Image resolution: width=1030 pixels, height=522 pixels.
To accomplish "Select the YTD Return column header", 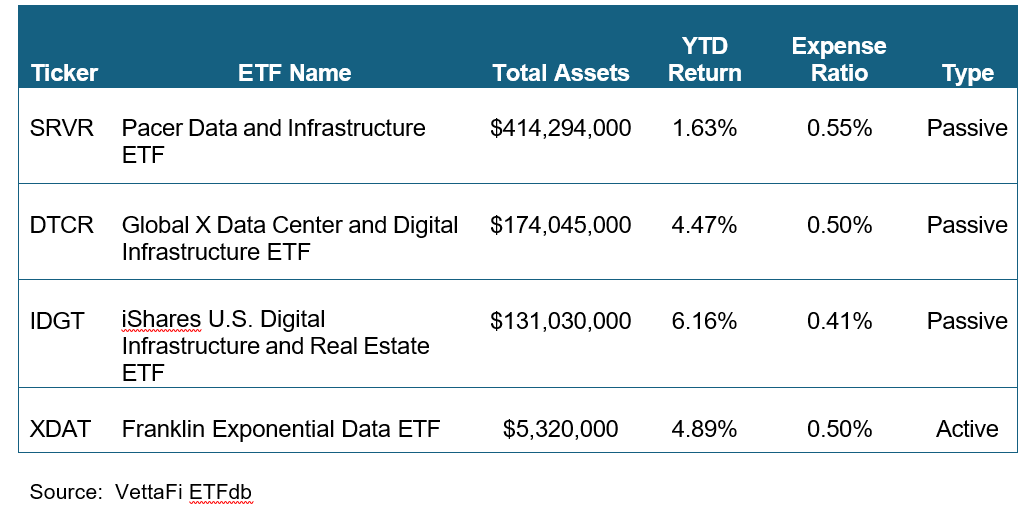I will click(705, 60).
